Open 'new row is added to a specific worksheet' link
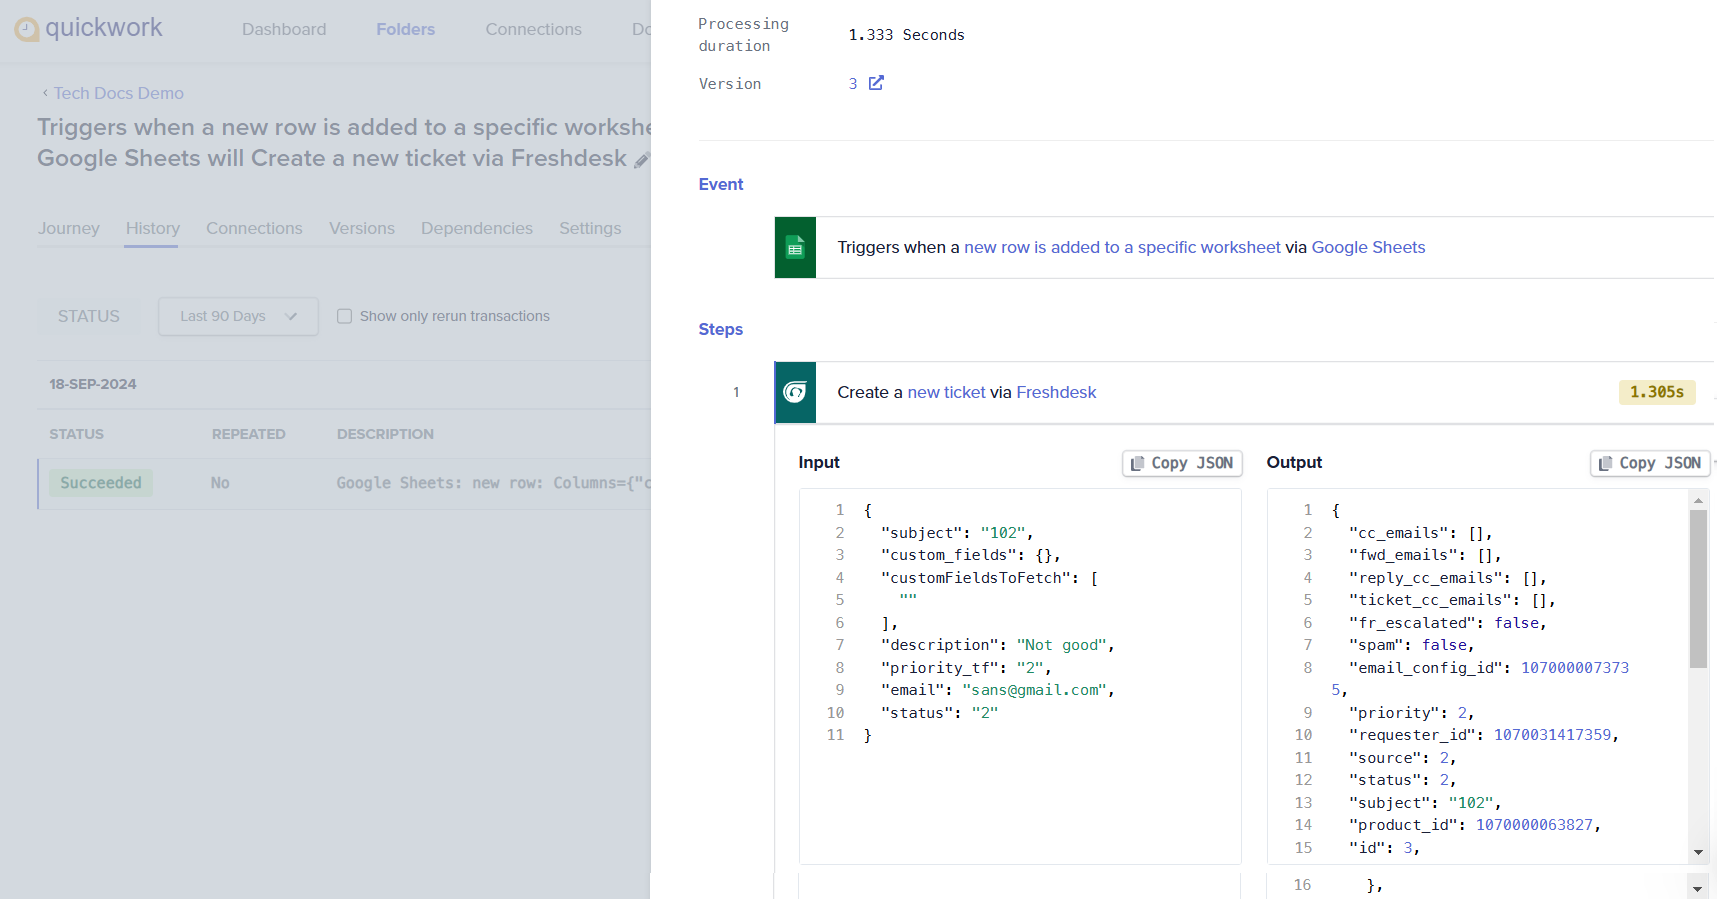 (x=1122, y=247)
